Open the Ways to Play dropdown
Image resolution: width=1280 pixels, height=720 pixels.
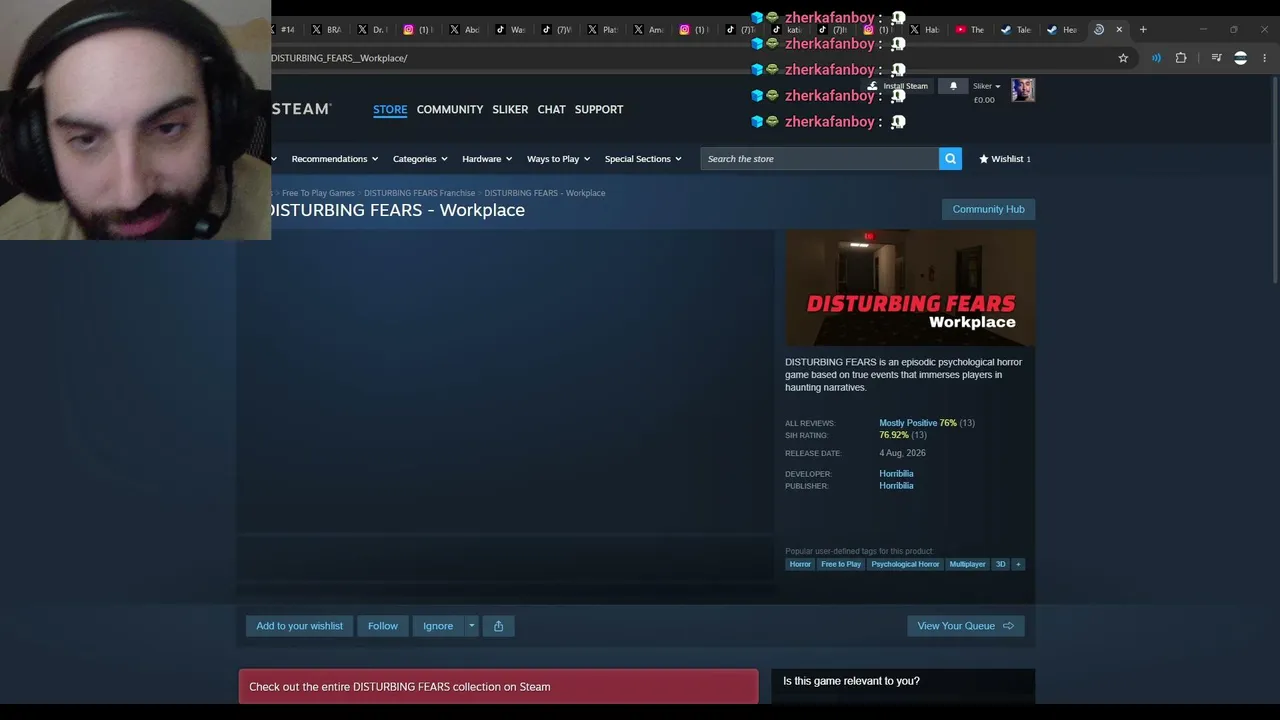558,159
